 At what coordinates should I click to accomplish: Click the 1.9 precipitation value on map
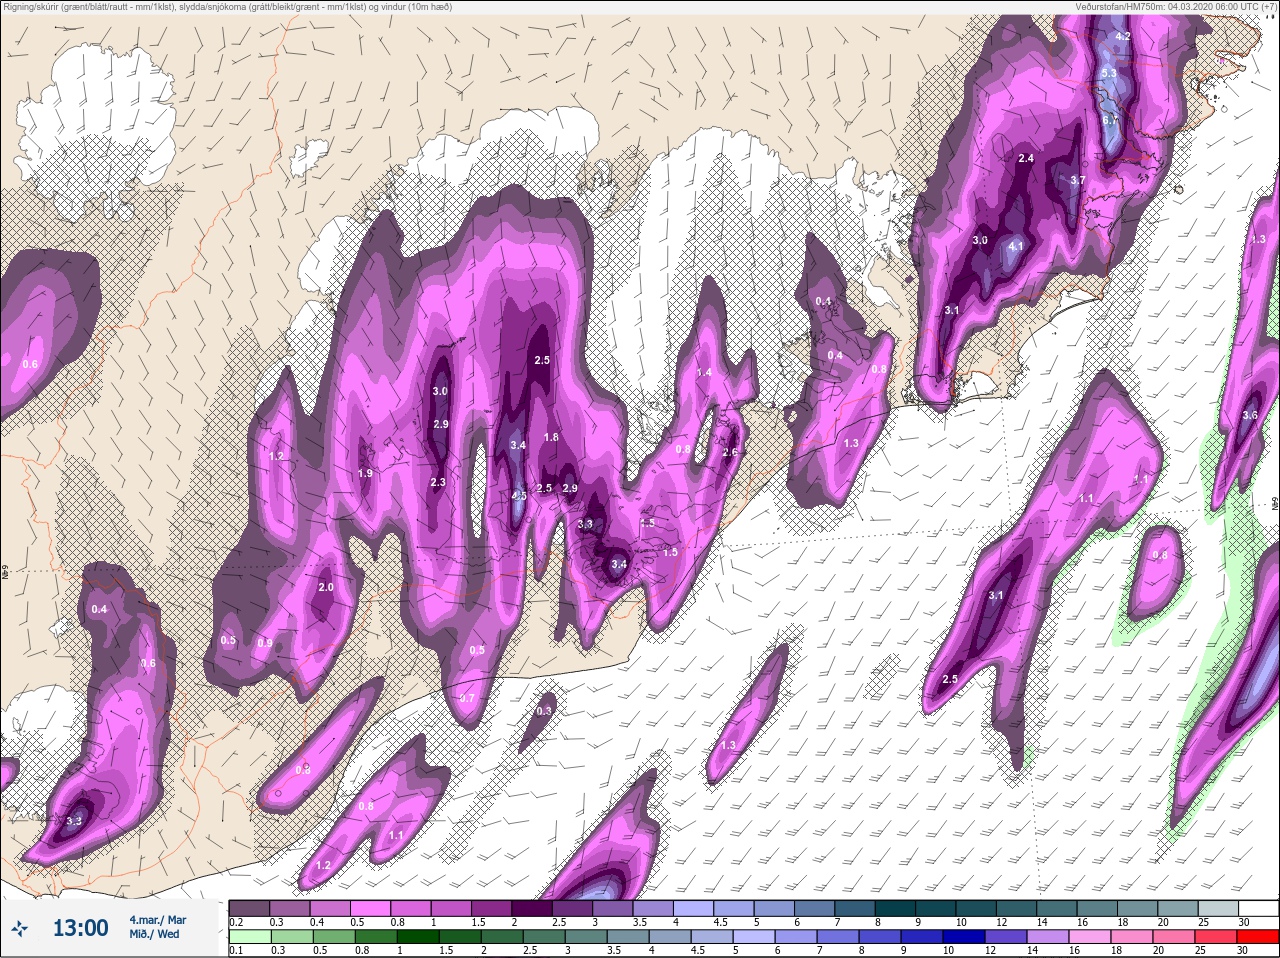click(365, 473)
